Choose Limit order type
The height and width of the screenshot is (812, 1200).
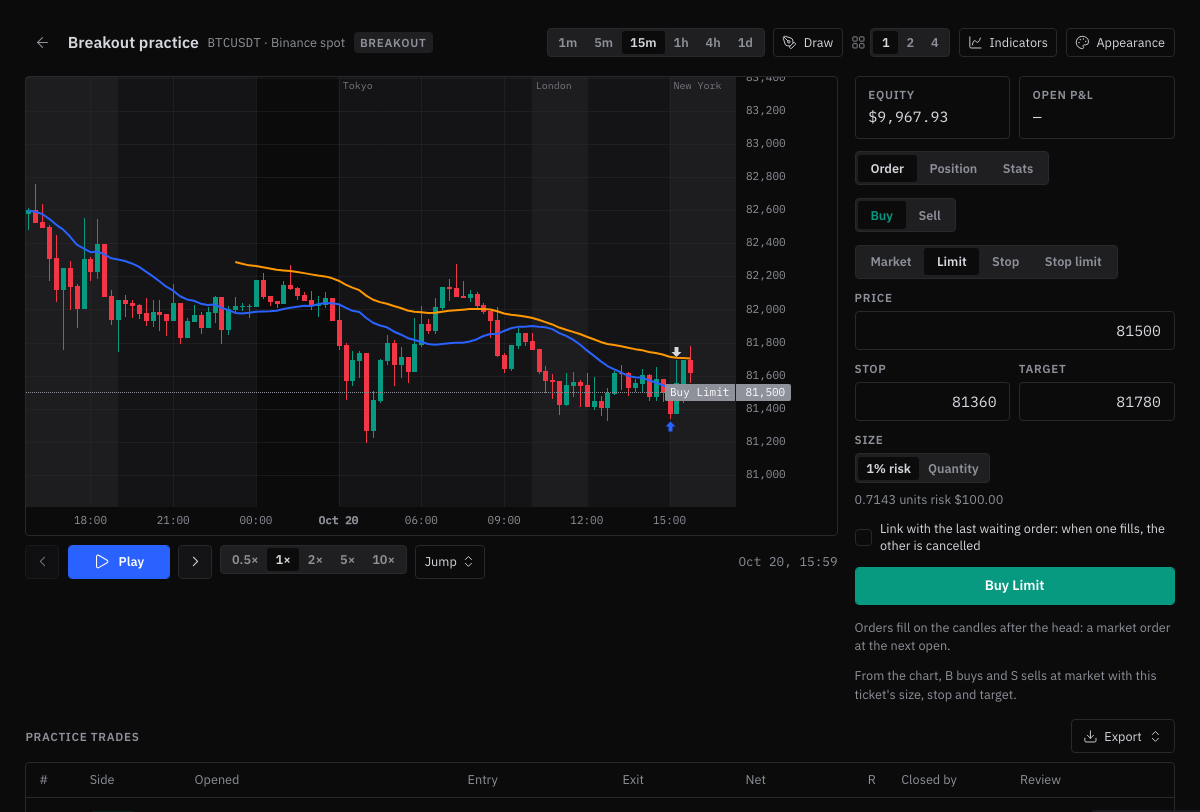(952, 262)
